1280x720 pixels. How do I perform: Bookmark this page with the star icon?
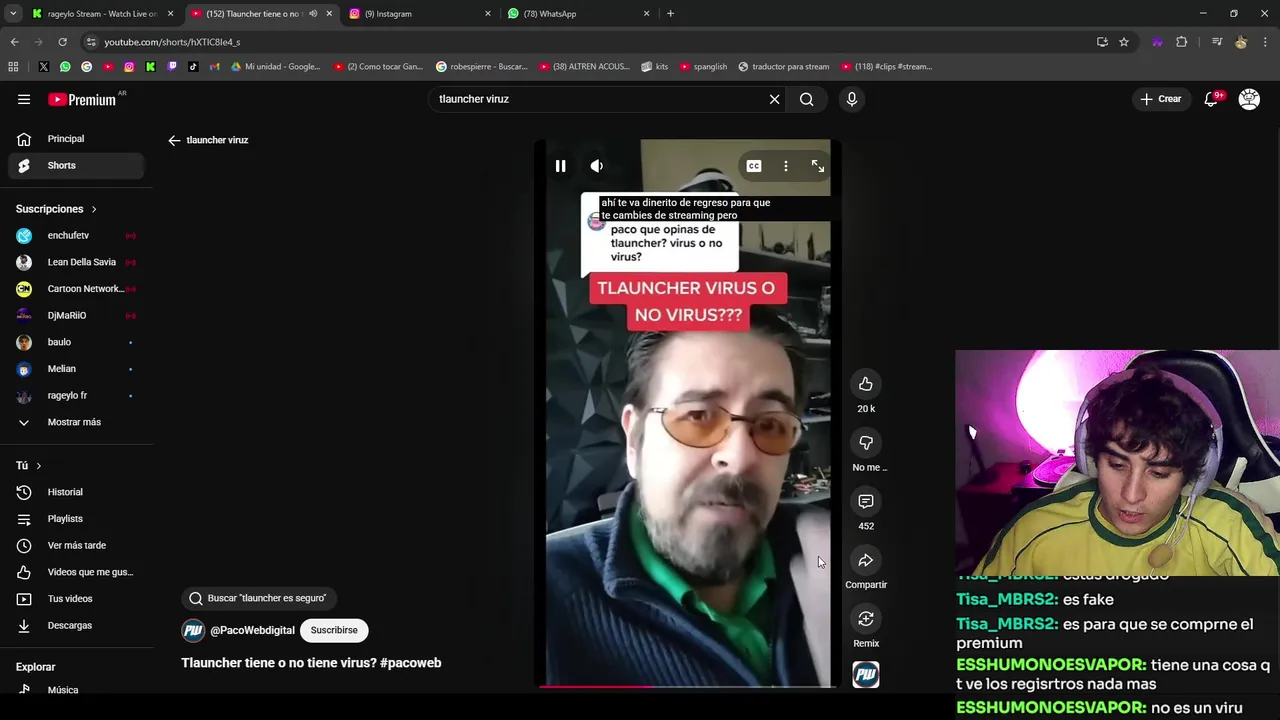point(1124,42)
